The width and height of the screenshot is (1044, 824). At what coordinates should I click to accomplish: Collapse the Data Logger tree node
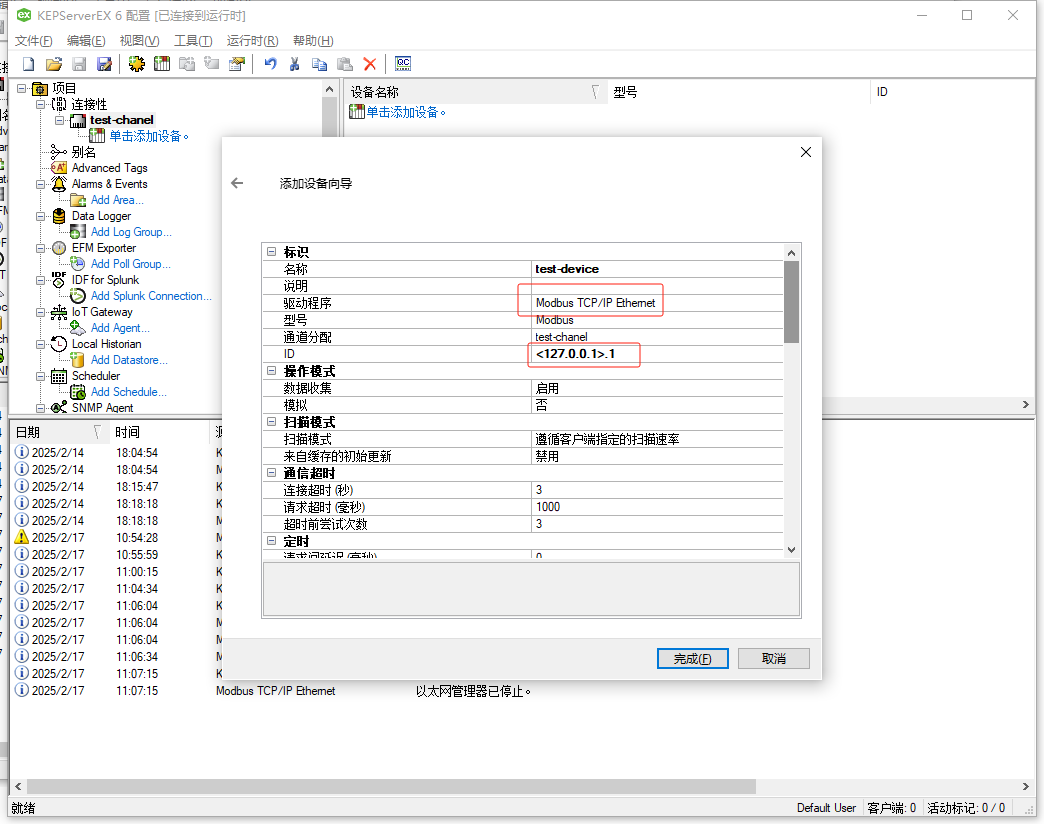pyautogui.click(x=41, y=216)
